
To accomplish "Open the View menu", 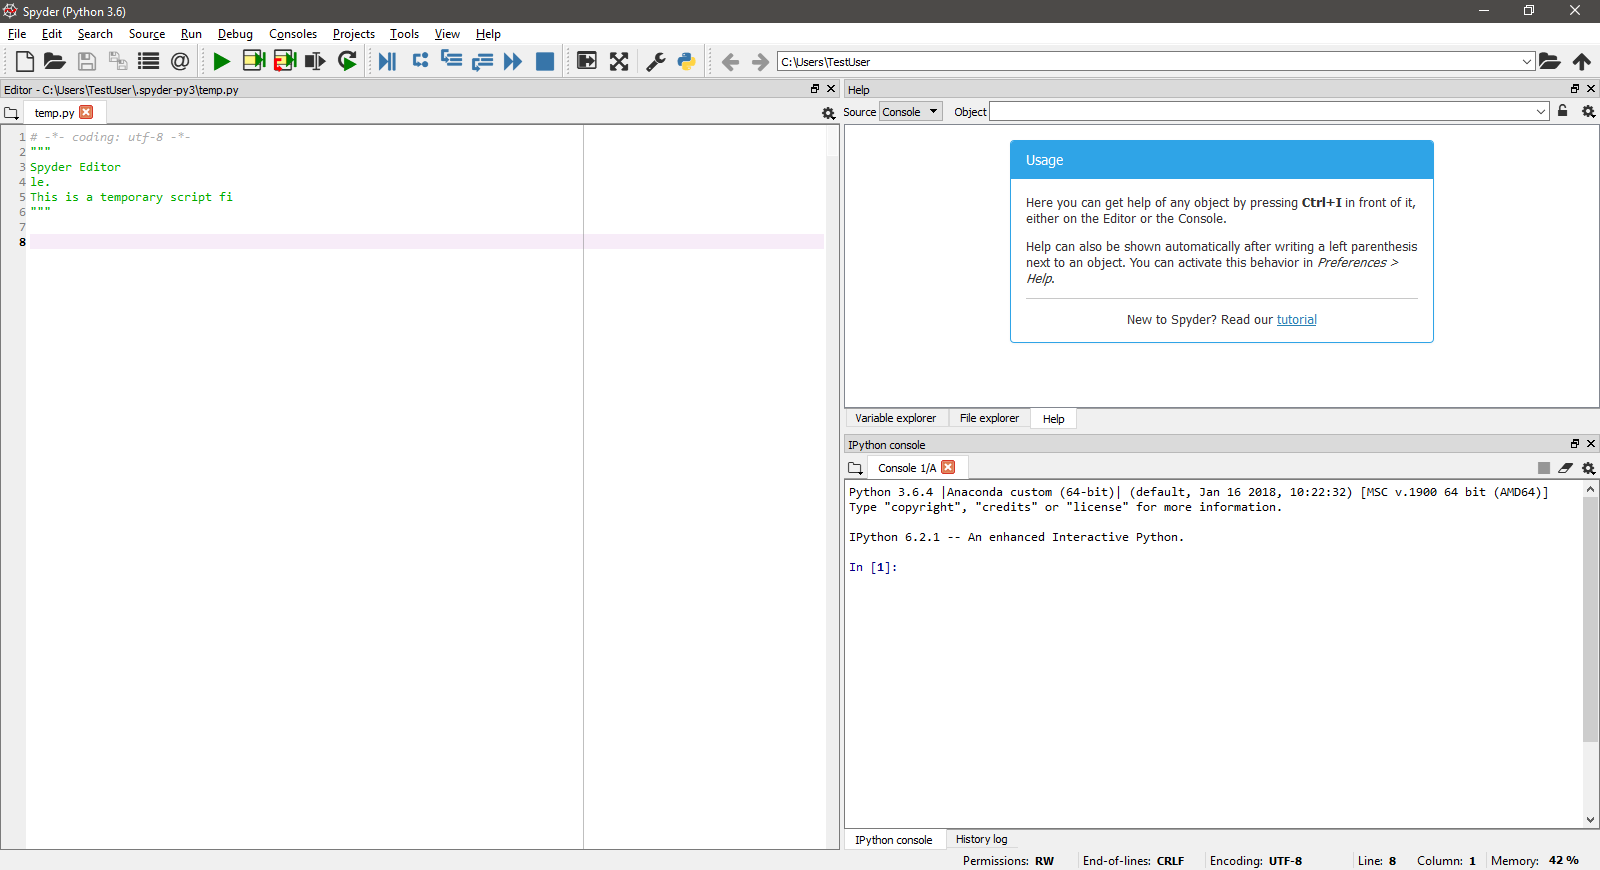I will (x=447, y=34).
